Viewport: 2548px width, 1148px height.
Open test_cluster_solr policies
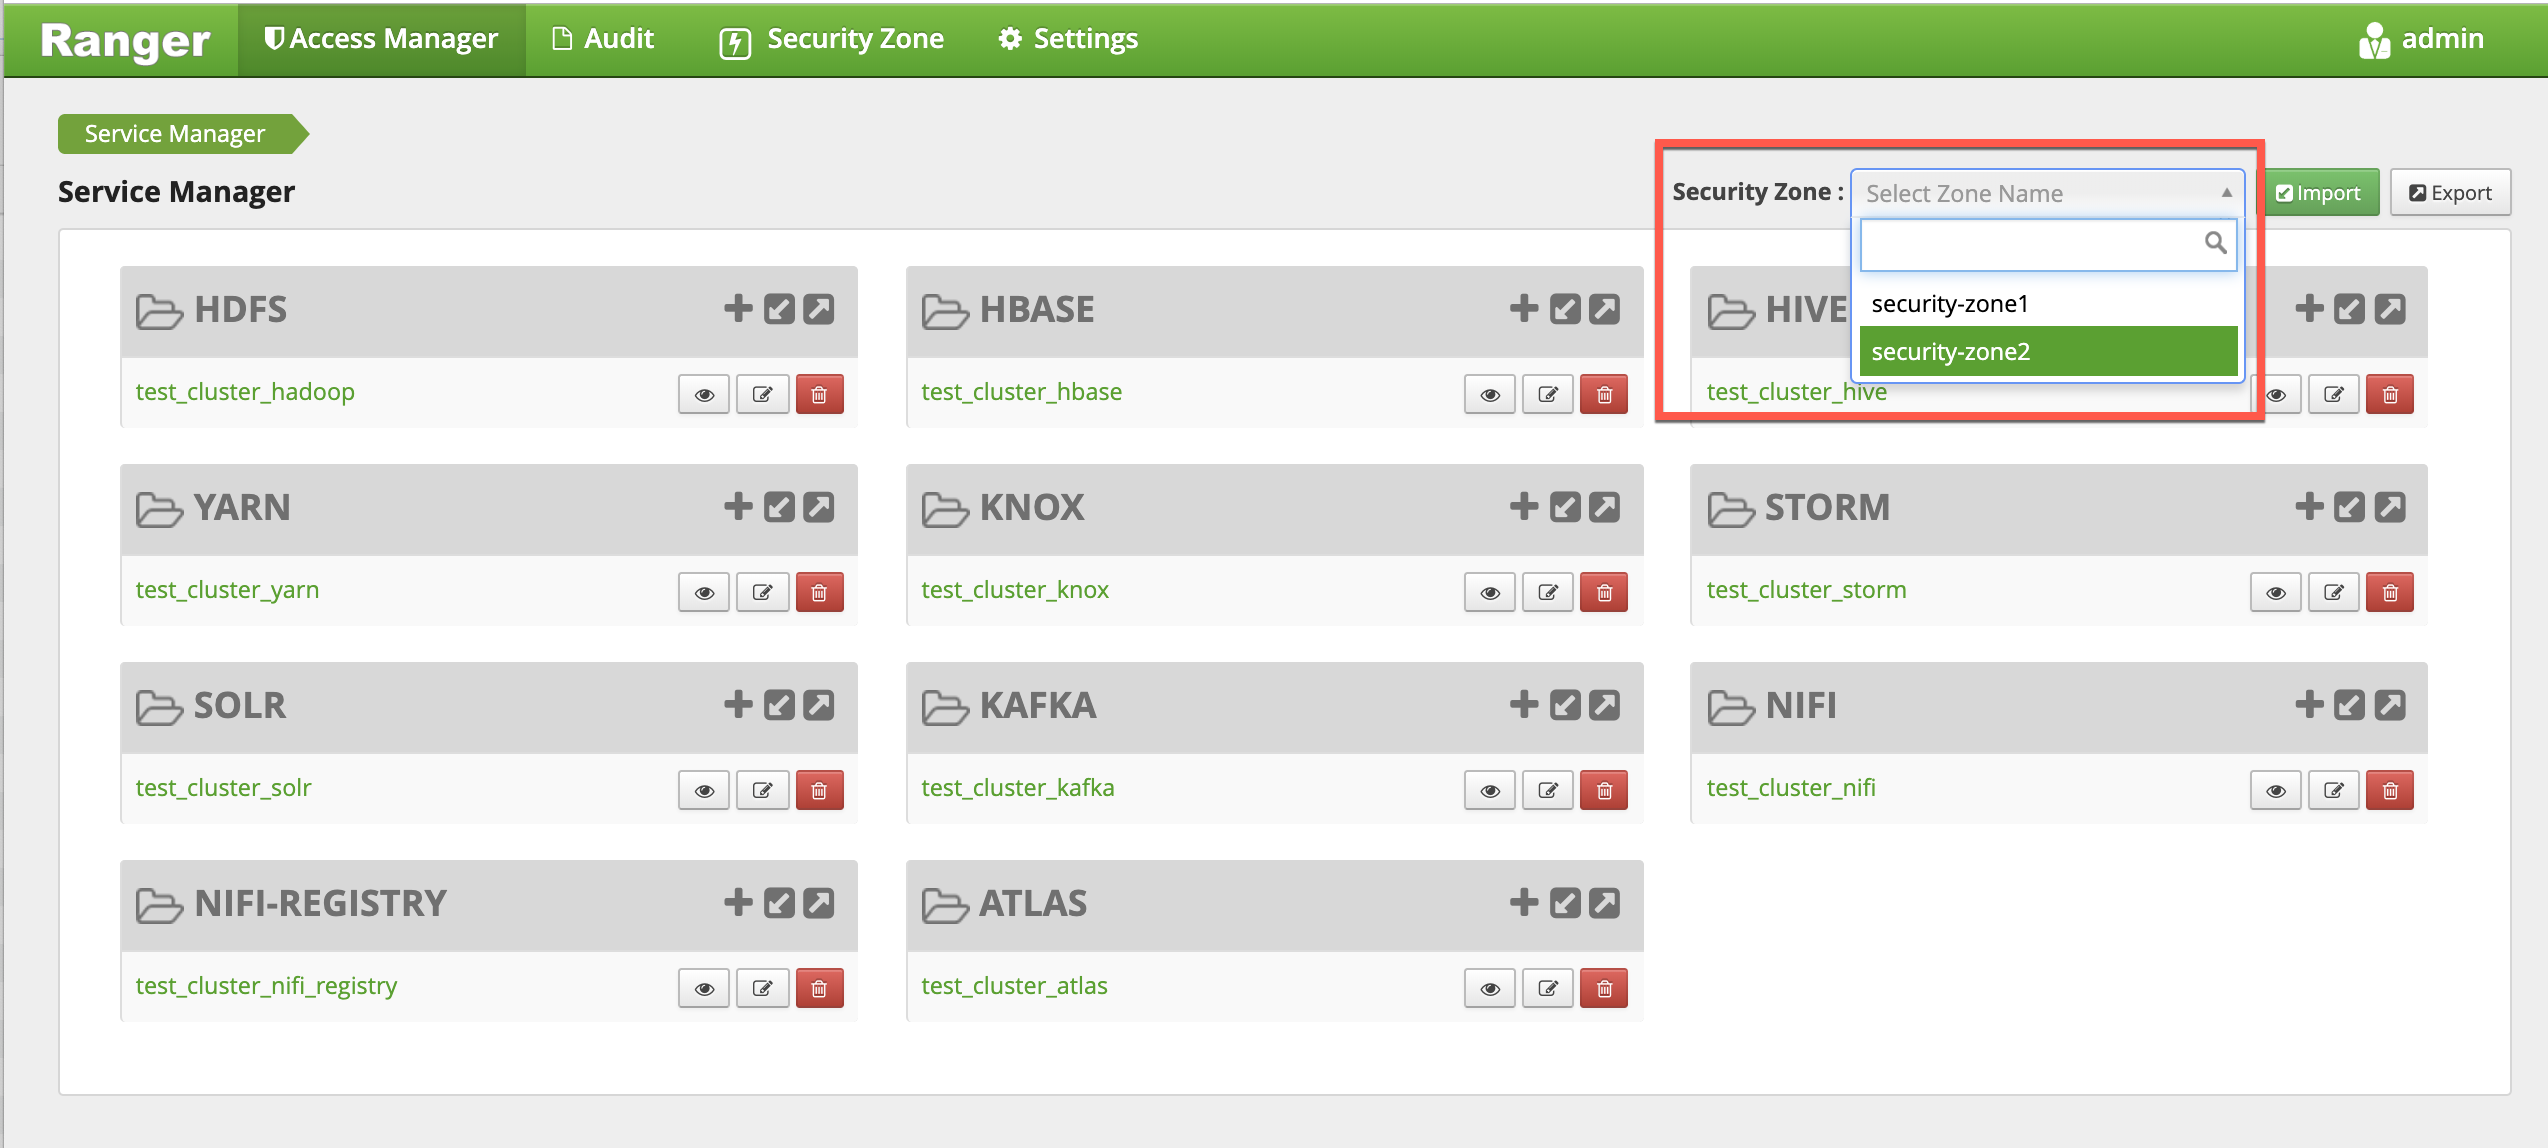click(223, 788)
